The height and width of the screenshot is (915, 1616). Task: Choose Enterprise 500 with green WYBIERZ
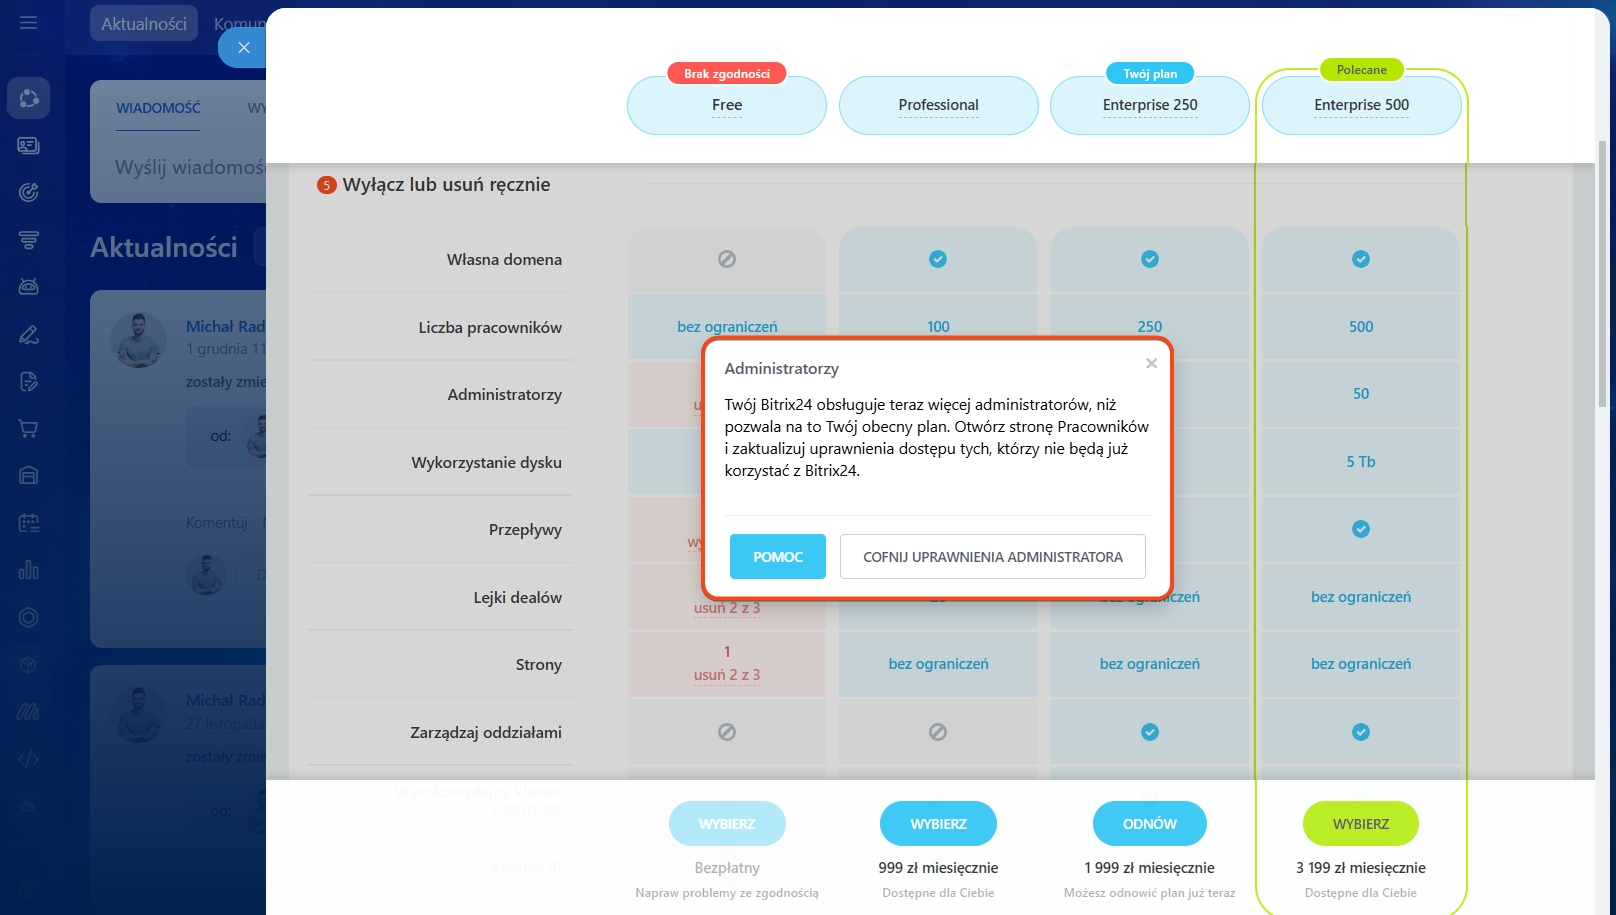[1361, 824]
